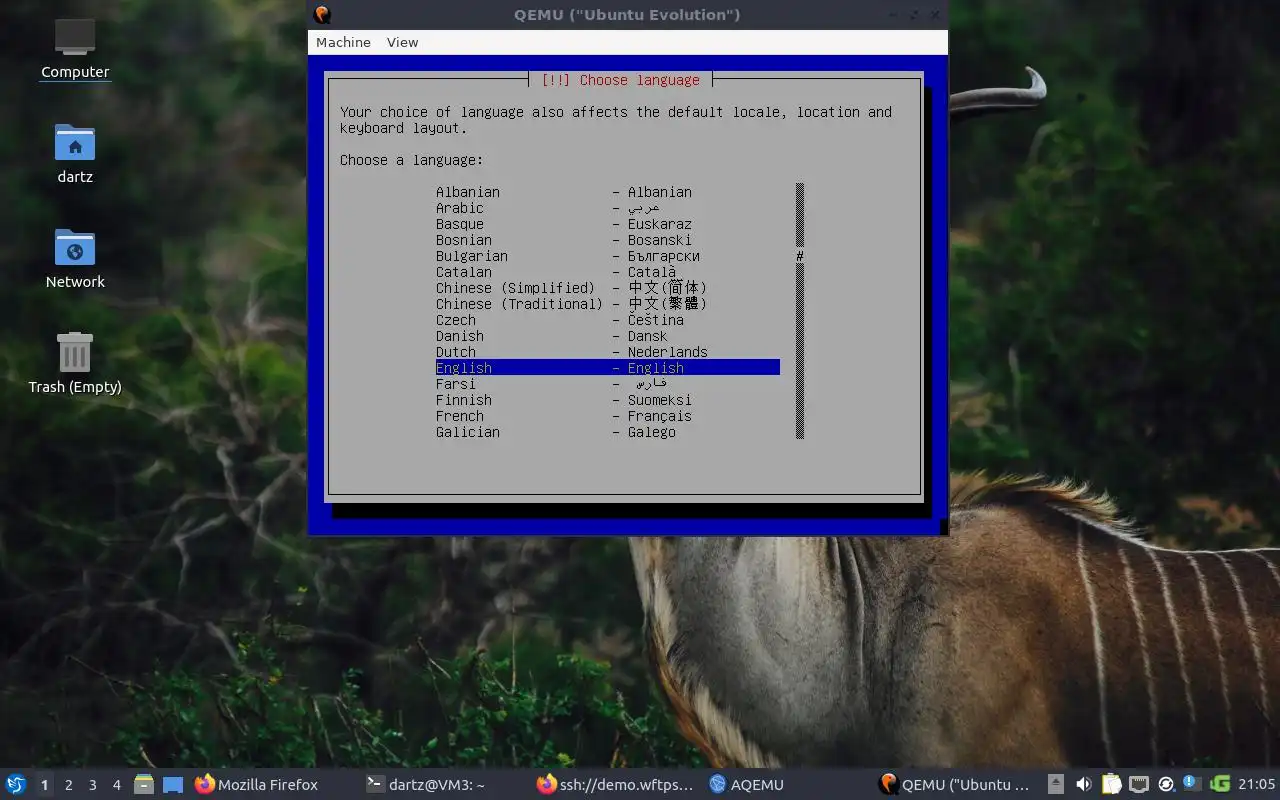This screenshot has width=1280, height=800.
Task: Open the update sync tray icon
Action: (1166, 785)
